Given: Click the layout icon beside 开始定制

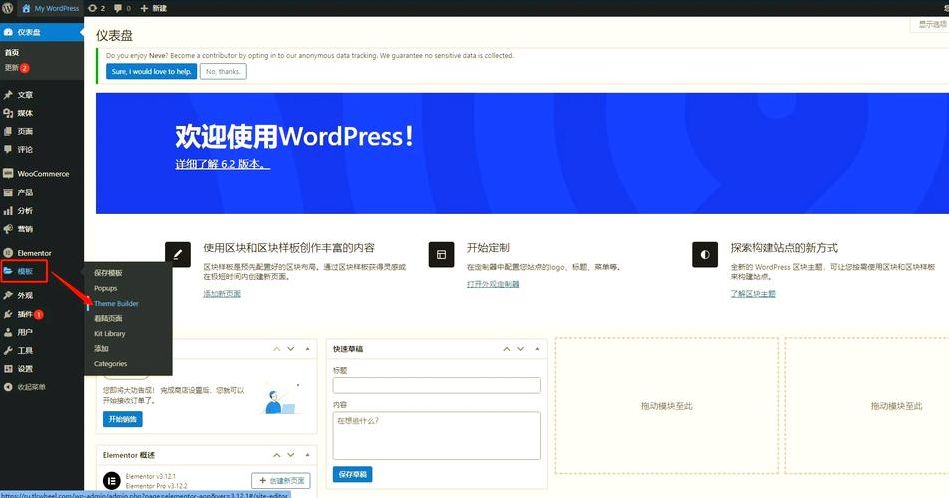Looking at the screenshot, I should (441, 255).
